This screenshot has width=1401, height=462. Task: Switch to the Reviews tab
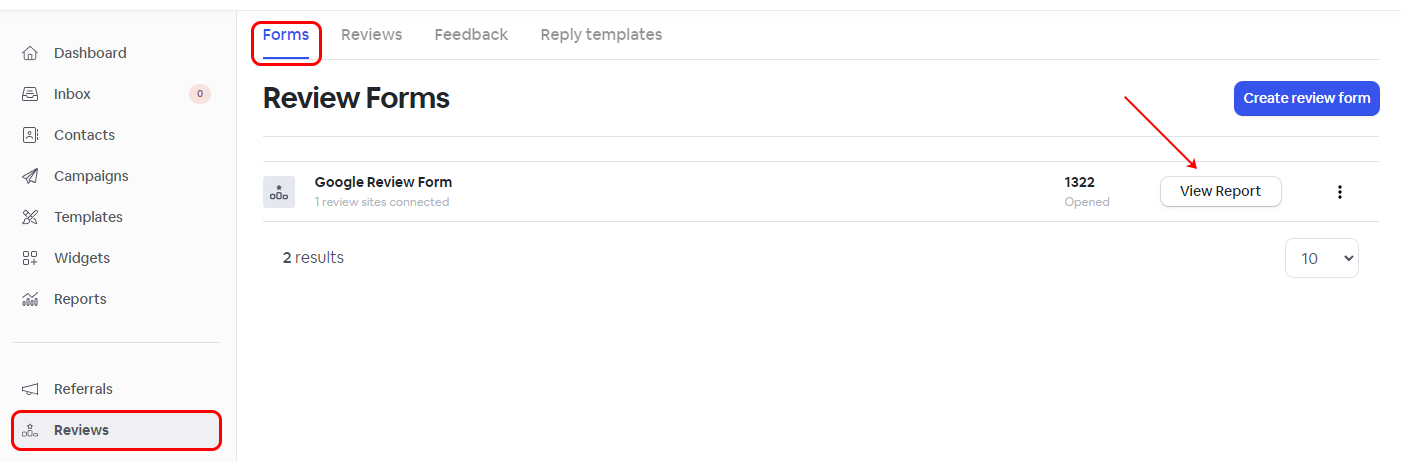coord(371,35)
